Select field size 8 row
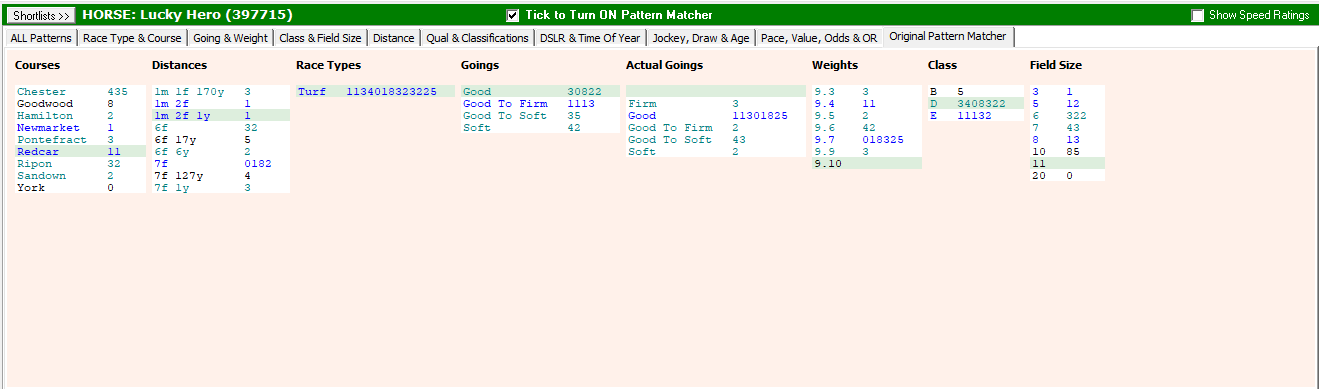Image resolution: width=1319 pixels, height=389 pixels. tap(1067, 140)
